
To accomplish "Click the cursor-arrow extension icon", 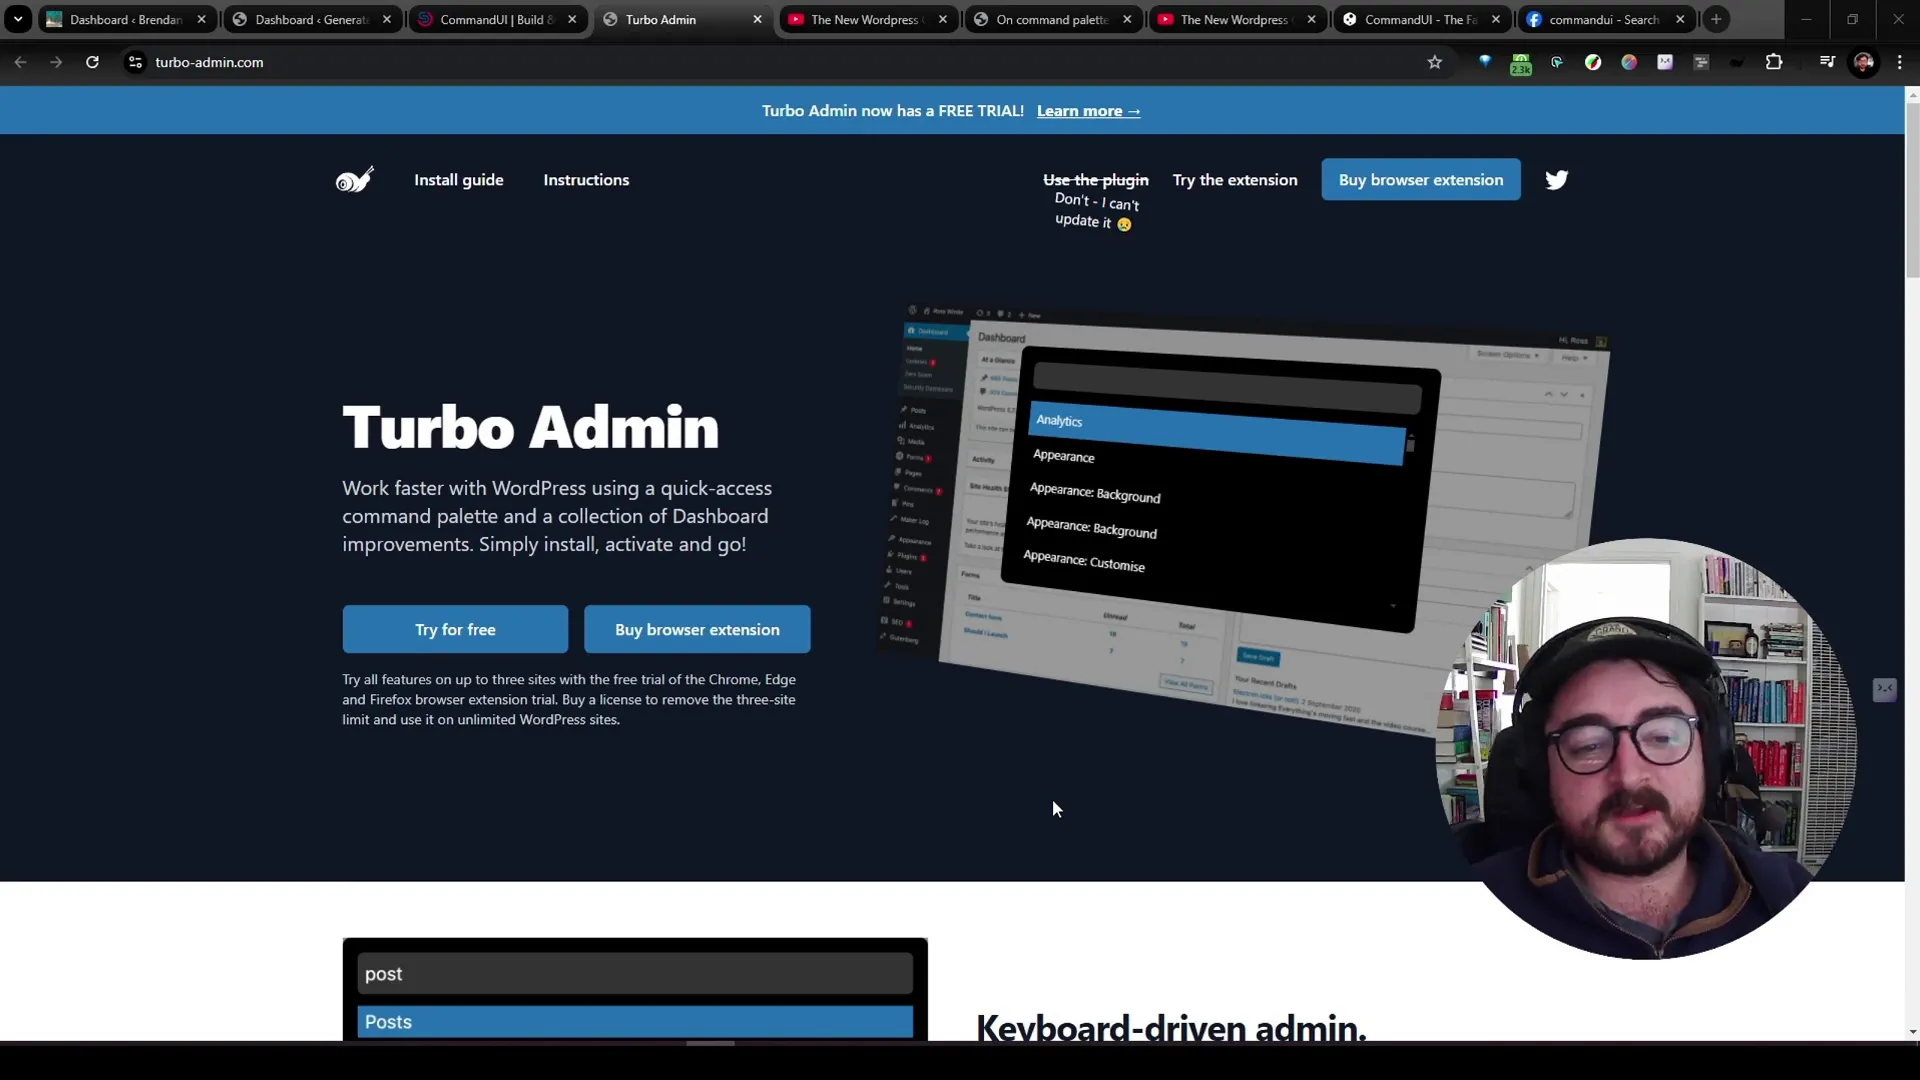I will pos(1557,62).
